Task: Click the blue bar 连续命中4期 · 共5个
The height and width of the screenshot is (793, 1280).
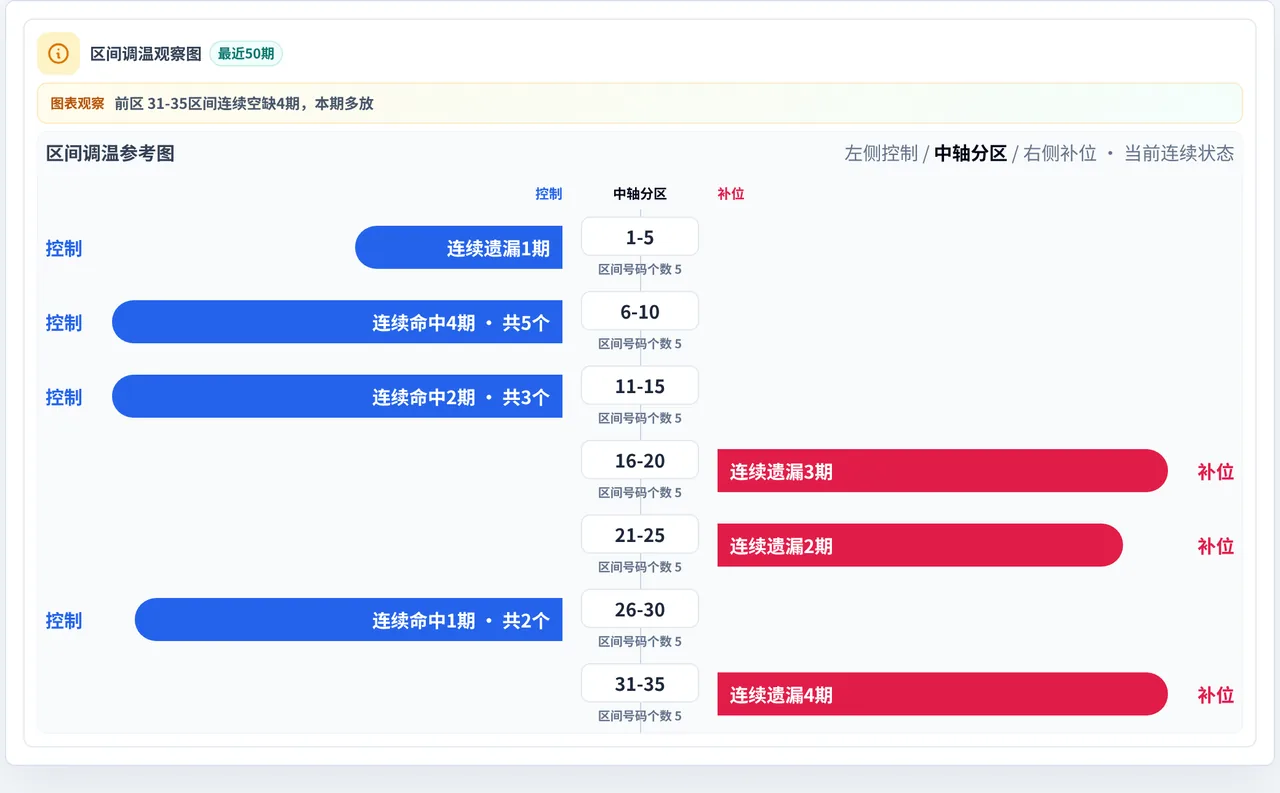Action: [337, 322]
